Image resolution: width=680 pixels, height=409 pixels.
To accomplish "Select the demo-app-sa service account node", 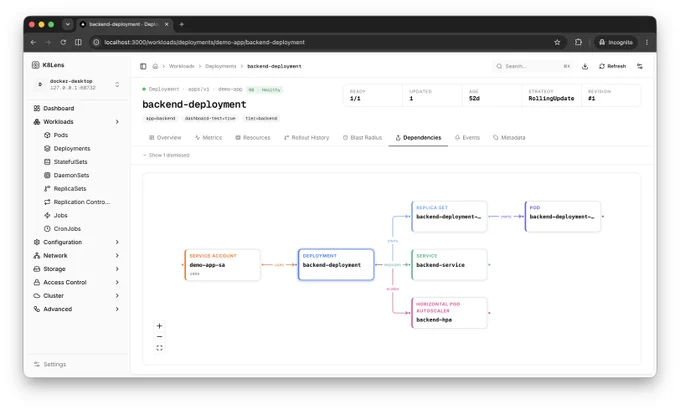I will [x=222, y=265].
